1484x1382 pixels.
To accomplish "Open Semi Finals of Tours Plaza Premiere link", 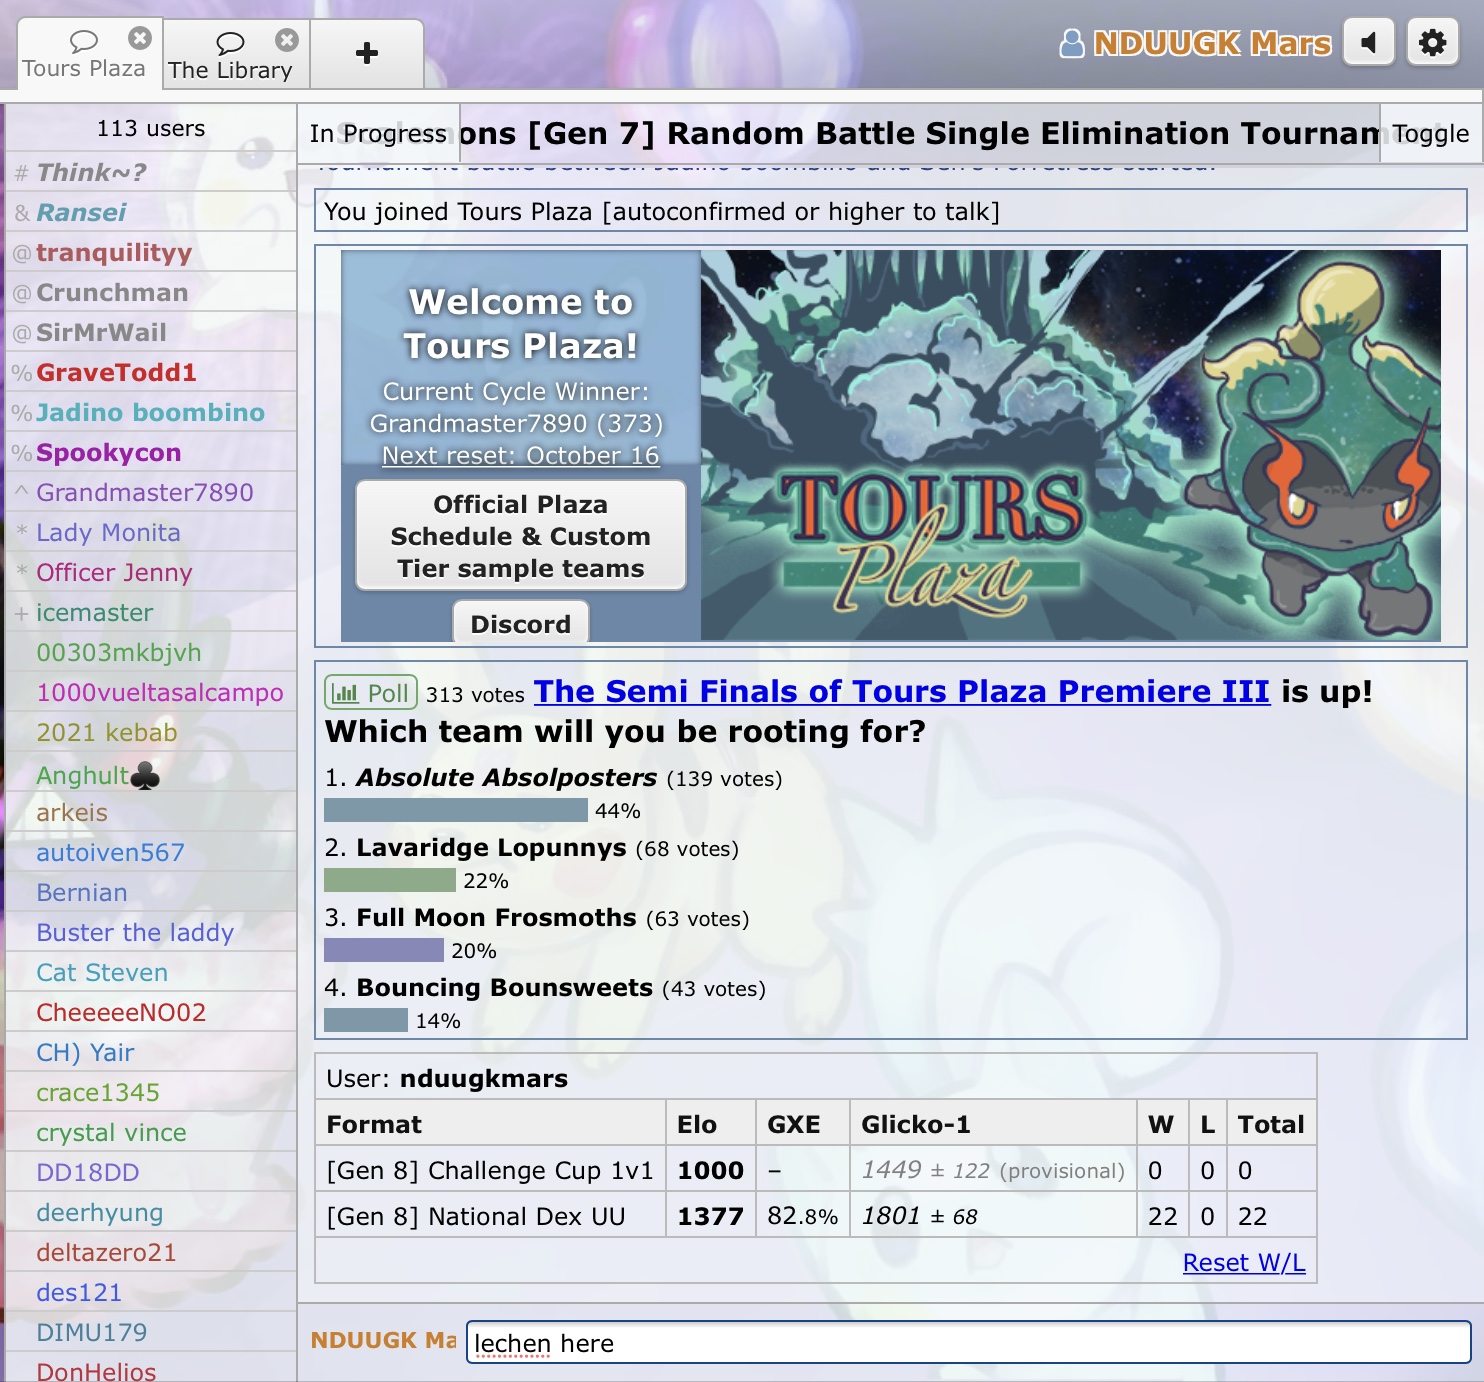I will pos(901,691).
